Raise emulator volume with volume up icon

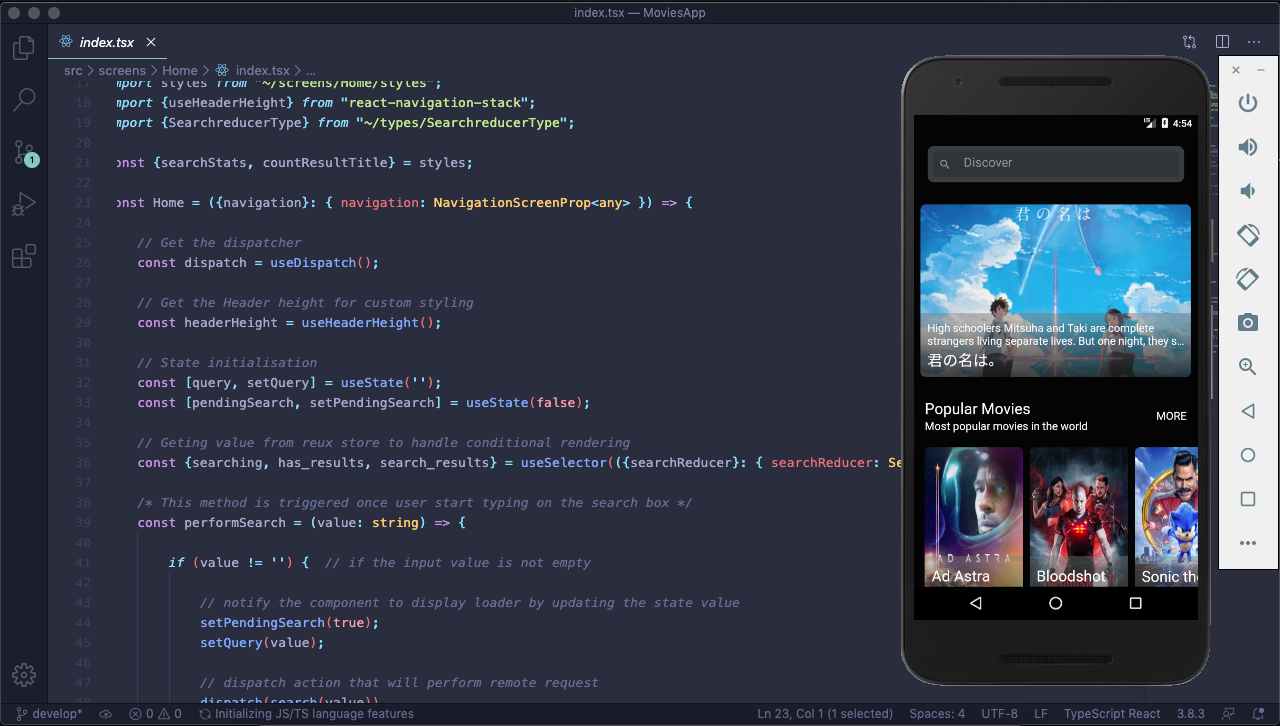(1248, 147)
